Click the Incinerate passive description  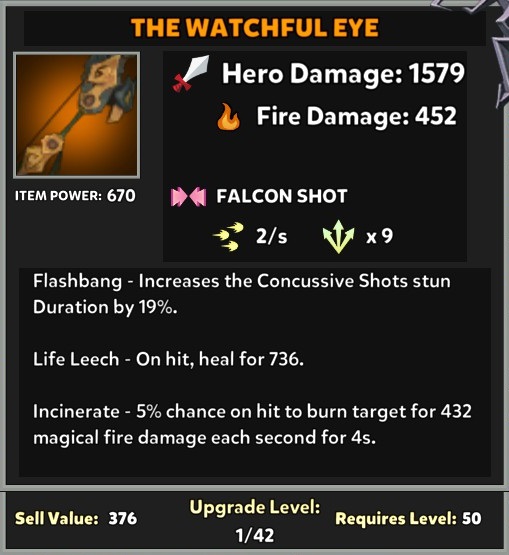pos(252,424)
